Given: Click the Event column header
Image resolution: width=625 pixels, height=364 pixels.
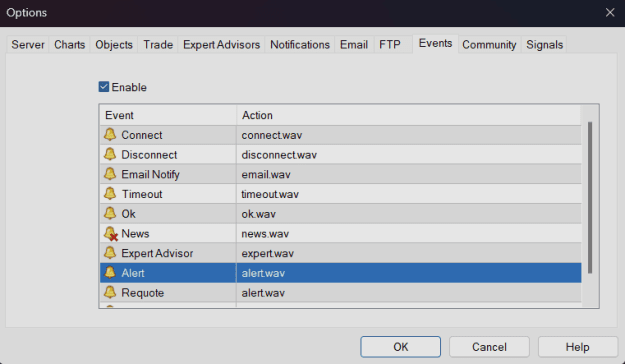Looking at the screenshot, I should [x=168, y=115].
